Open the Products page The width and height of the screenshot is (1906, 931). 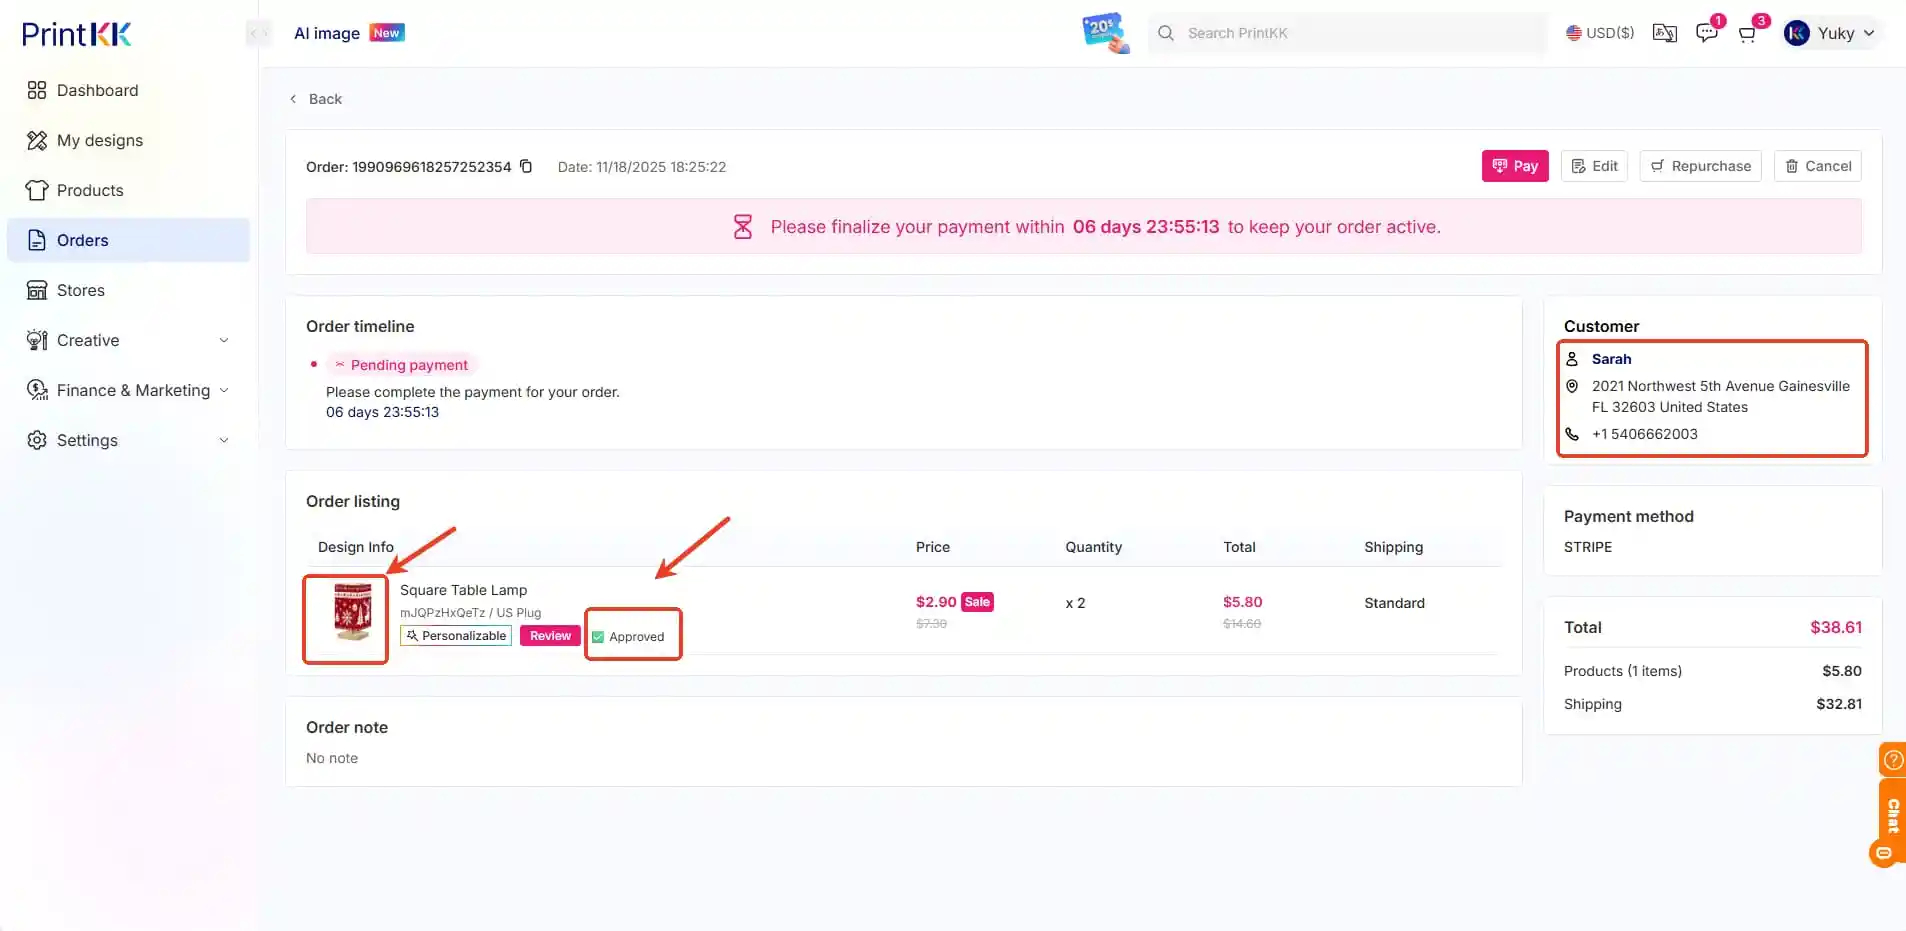tap(90, 190)
